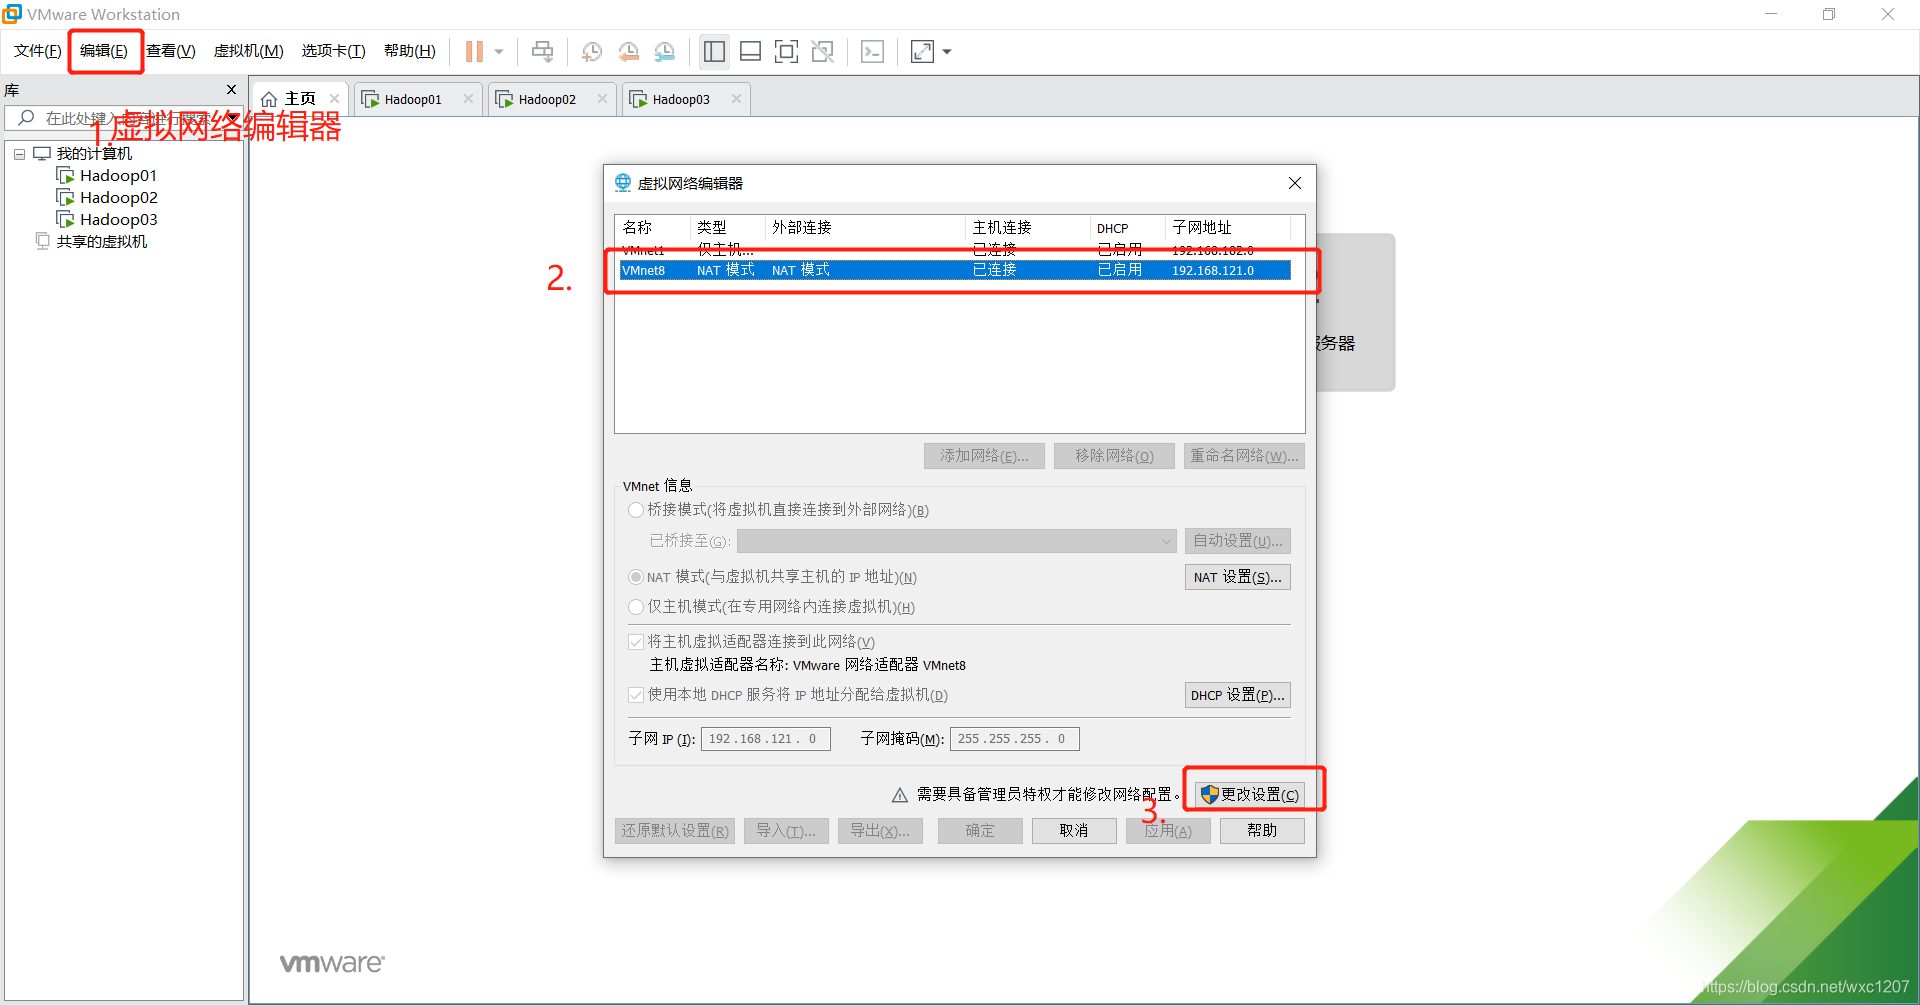Select the NAT 模式 radio button
The height and width of the screenshot is (1006, 1920).
pos(636,577)
